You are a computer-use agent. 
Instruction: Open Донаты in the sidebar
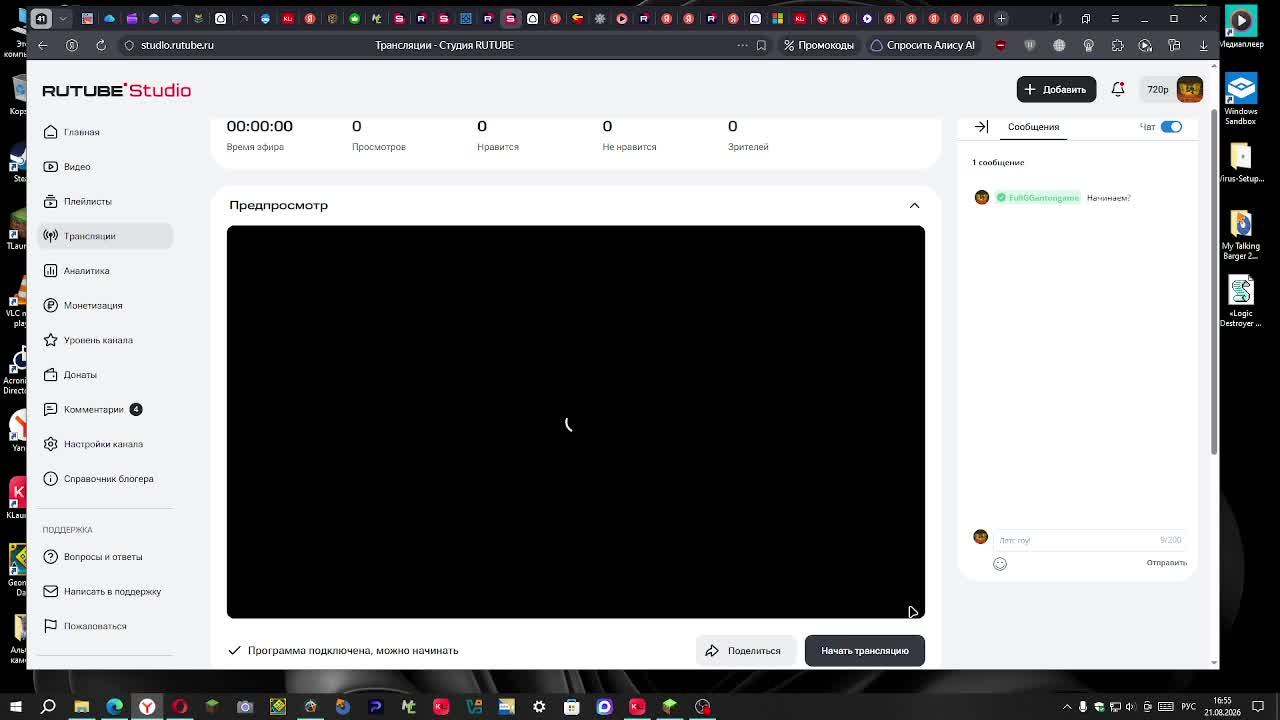point(105,375)
